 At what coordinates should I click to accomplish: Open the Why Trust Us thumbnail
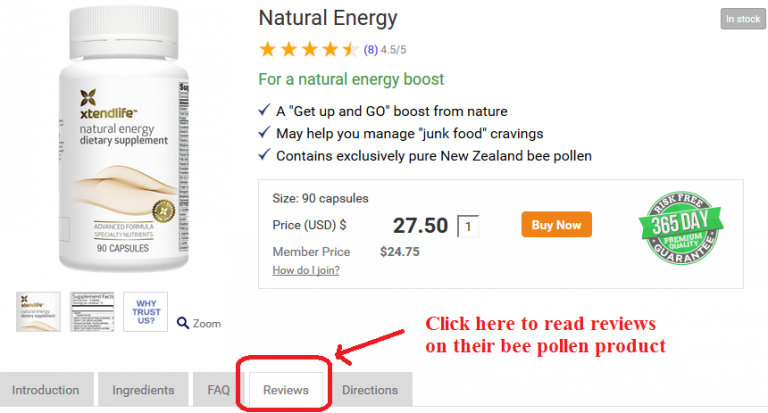[x=145, y=312]
